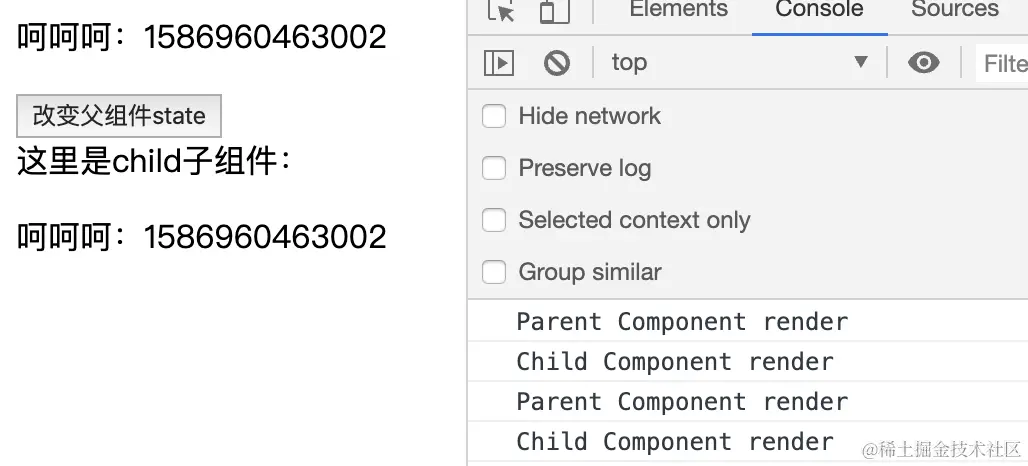Image resolution: width=1028 pixels, height=466 pixels.
Task: Open live expression eye icon
Action: pos(923,63)
